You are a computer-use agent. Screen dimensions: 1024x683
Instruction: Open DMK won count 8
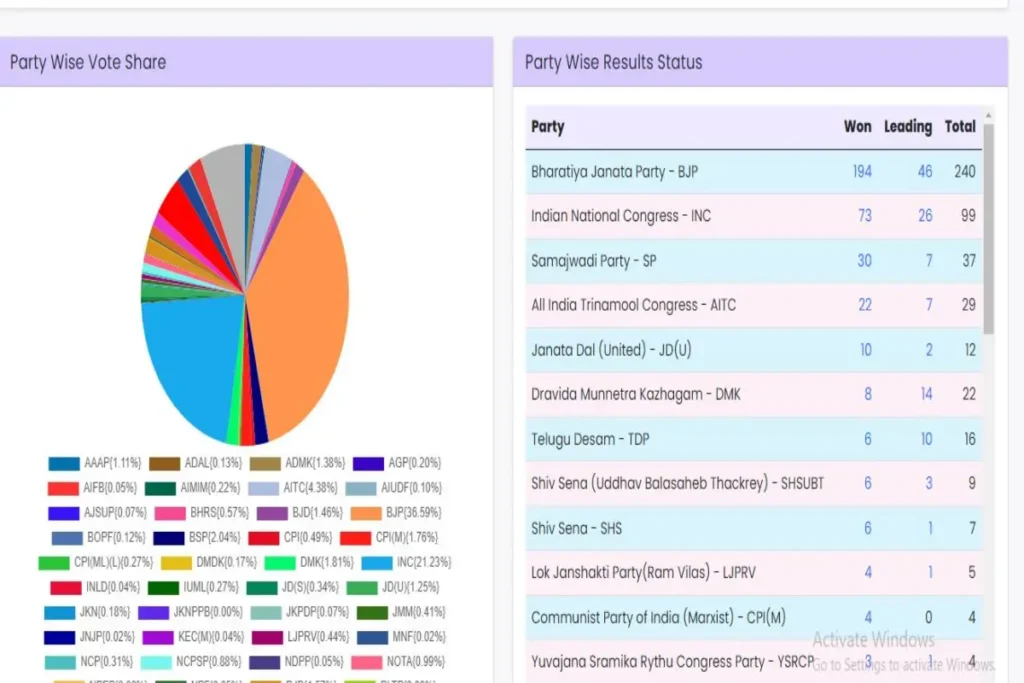pyautogui.click(x=868, y=394)
